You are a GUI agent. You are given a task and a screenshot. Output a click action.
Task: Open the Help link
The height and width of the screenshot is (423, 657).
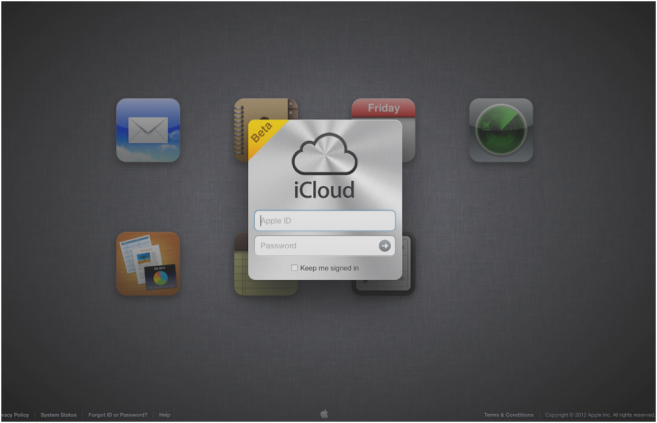[x=165, y=415]
